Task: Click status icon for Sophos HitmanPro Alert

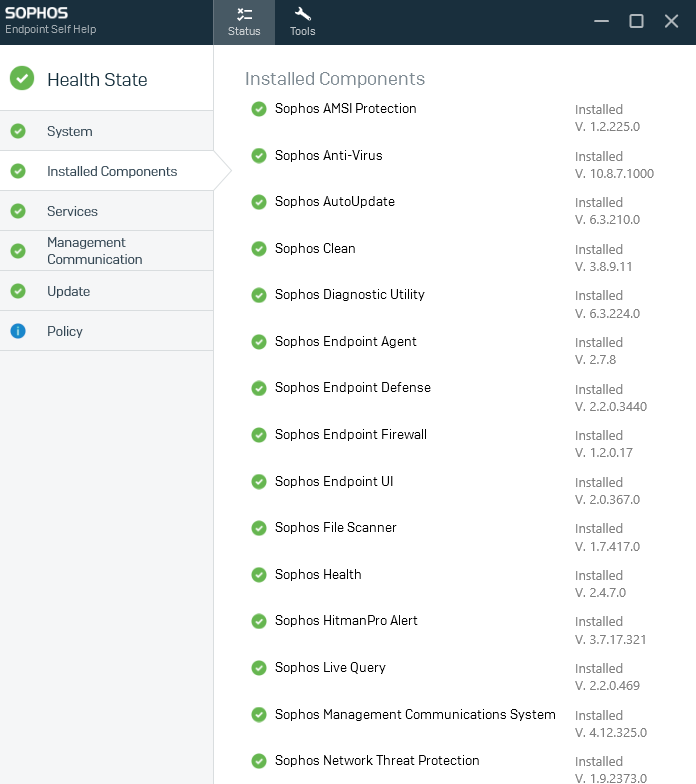Action: (x=259, y=621)
